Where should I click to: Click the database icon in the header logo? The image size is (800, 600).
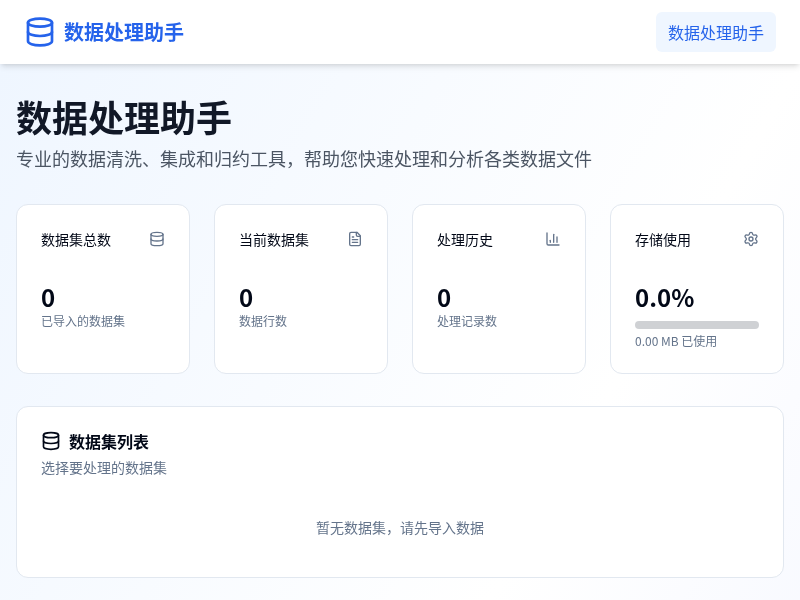(39, 32)
